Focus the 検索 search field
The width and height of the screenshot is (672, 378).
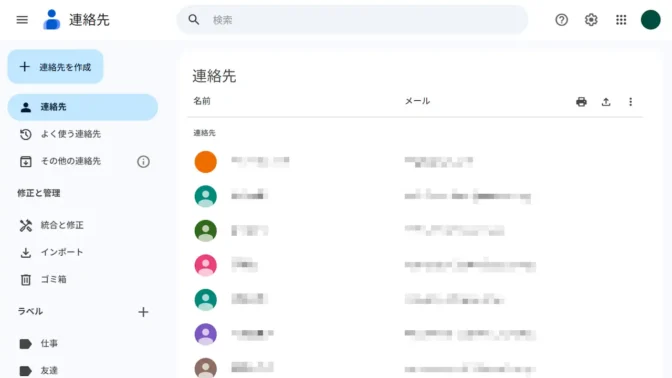pyautogui.click(x=352, y=20)
